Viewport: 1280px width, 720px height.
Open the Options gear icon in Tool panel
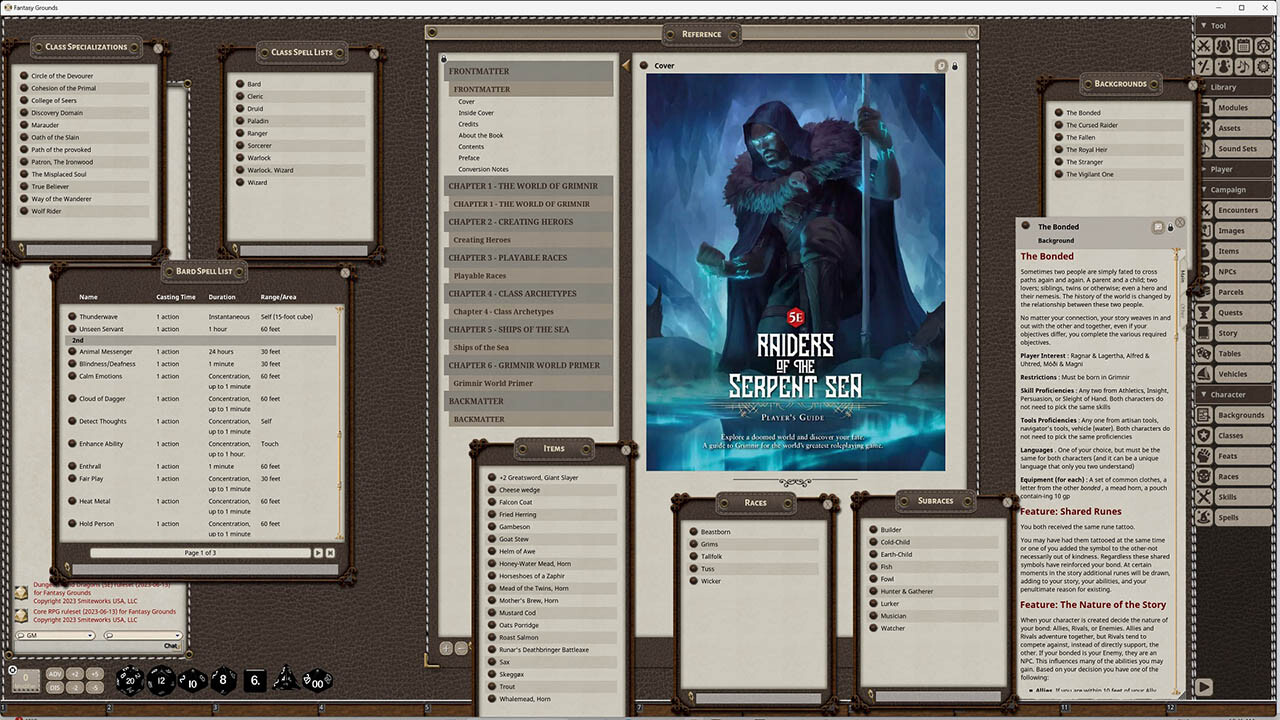coord(1264,67)
